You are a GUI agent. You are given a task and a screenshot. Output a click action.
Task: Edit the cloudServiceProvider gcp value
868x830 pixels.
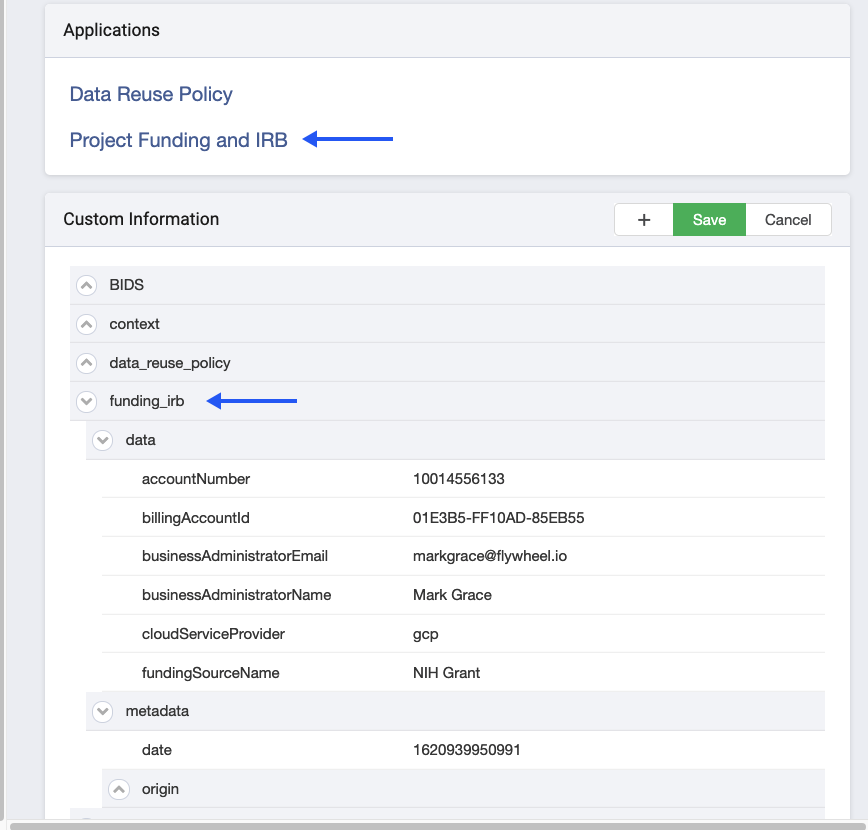426,634
